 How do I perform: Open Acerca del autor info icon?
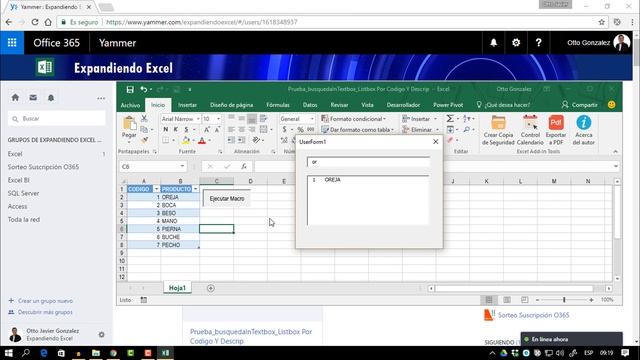[584, 130]
